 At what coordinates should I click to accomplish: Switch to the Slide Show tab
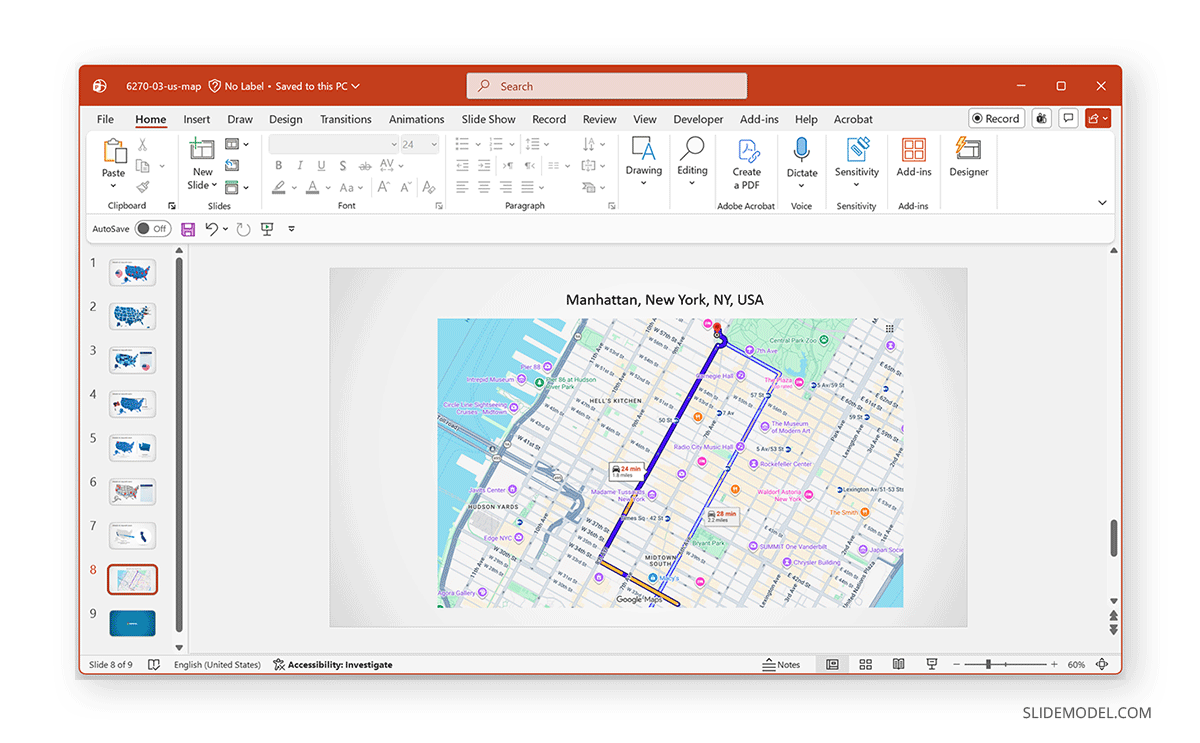[489, 119]
